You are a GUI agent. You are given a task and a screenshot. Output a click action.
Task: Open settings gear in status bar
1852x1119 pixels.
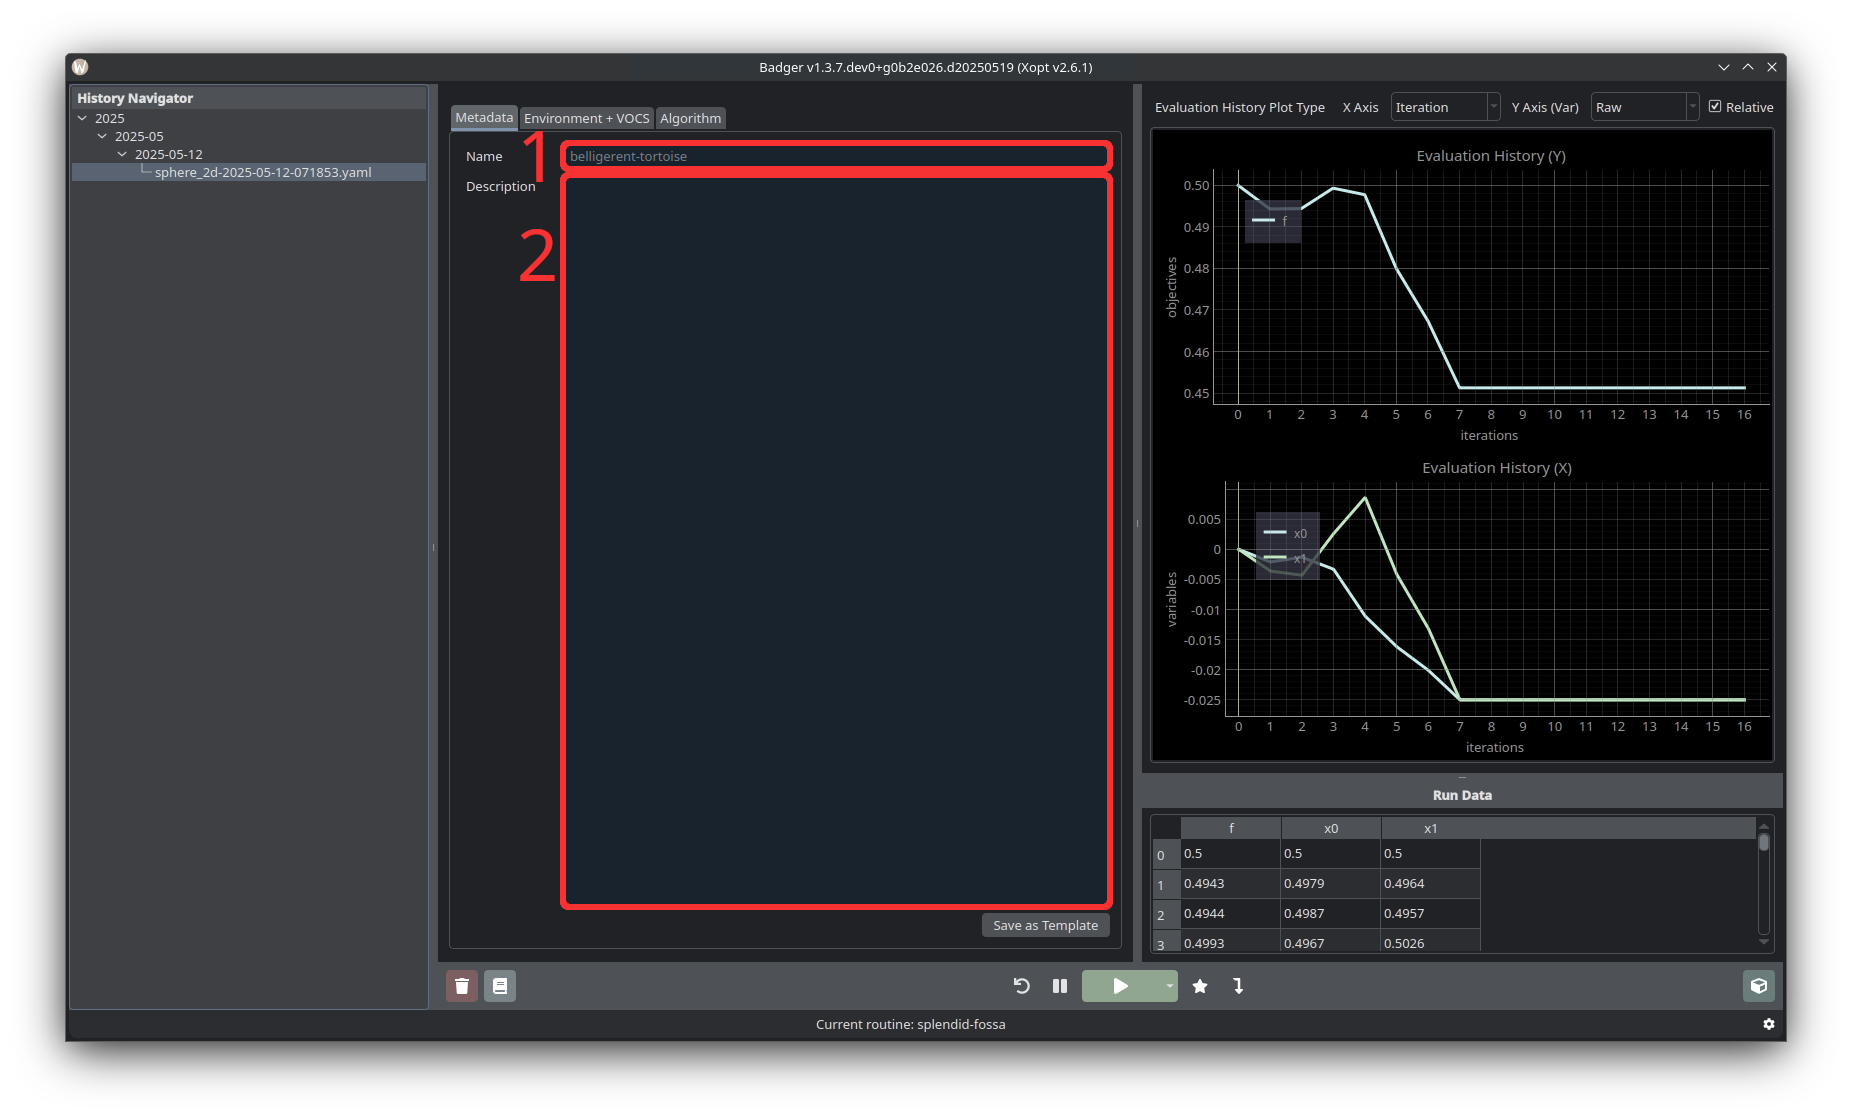[1768, 1024]
